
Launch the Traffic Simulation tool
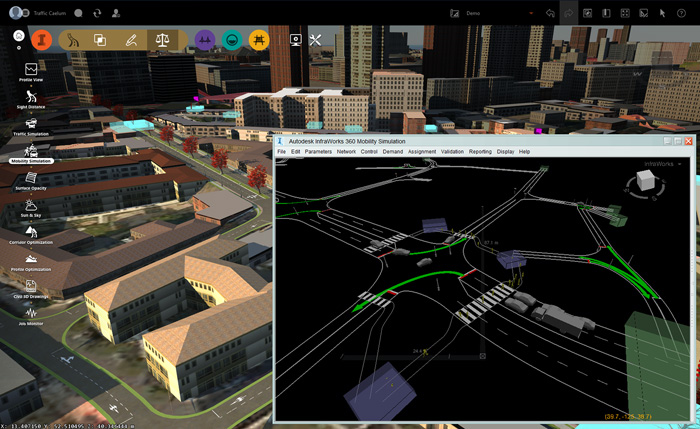point(32,124)
